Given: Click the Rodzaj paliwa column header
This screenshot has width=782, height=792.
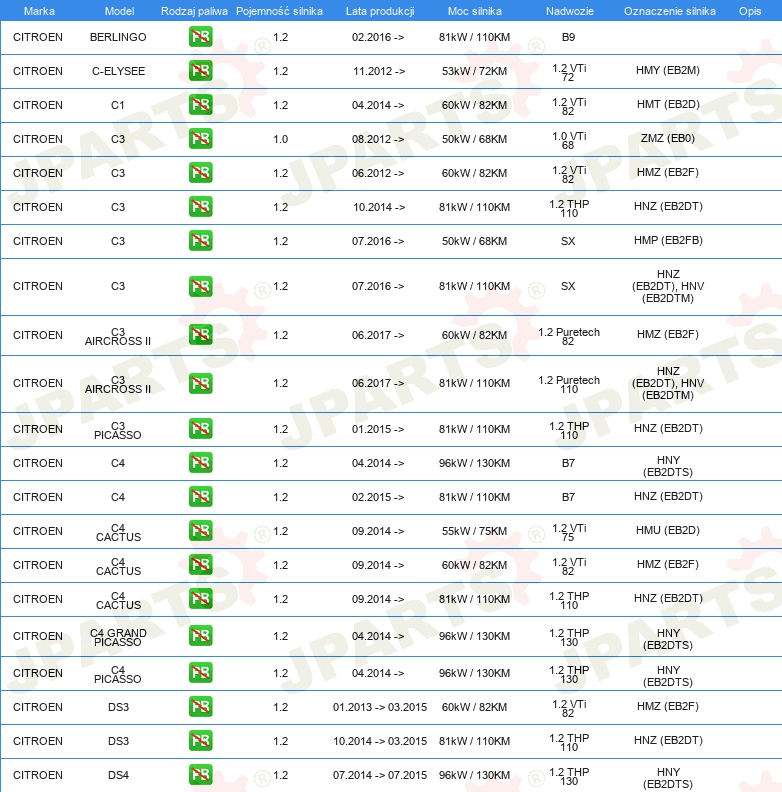Looking at the screenshot, I should (194, 10).
